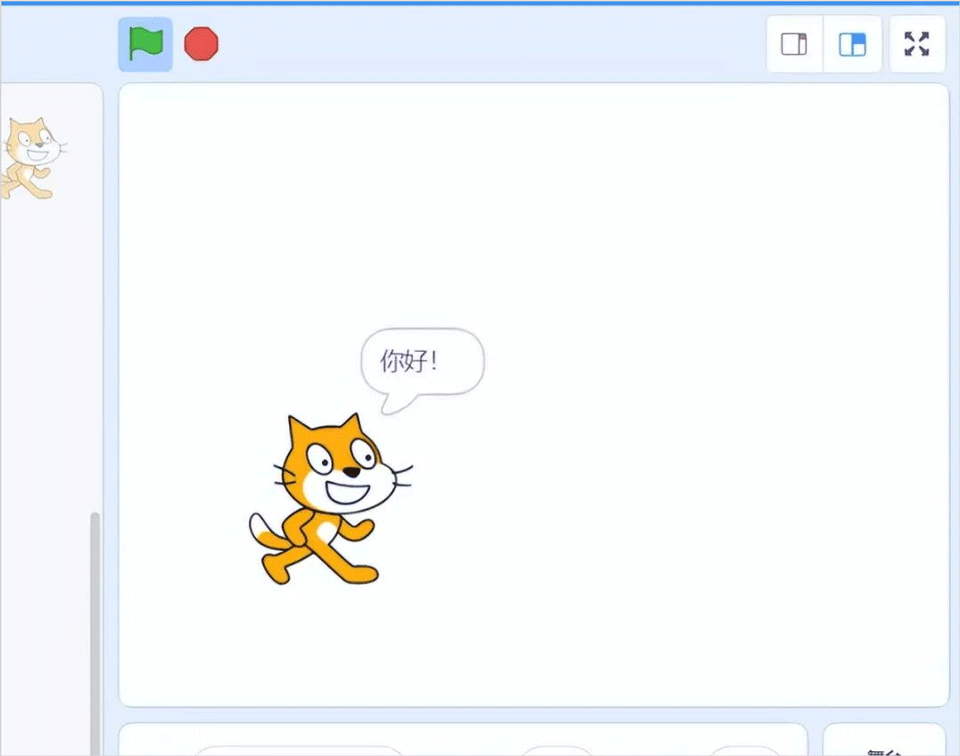Click the sprite info panel beneath the stage

click(460, 738)
